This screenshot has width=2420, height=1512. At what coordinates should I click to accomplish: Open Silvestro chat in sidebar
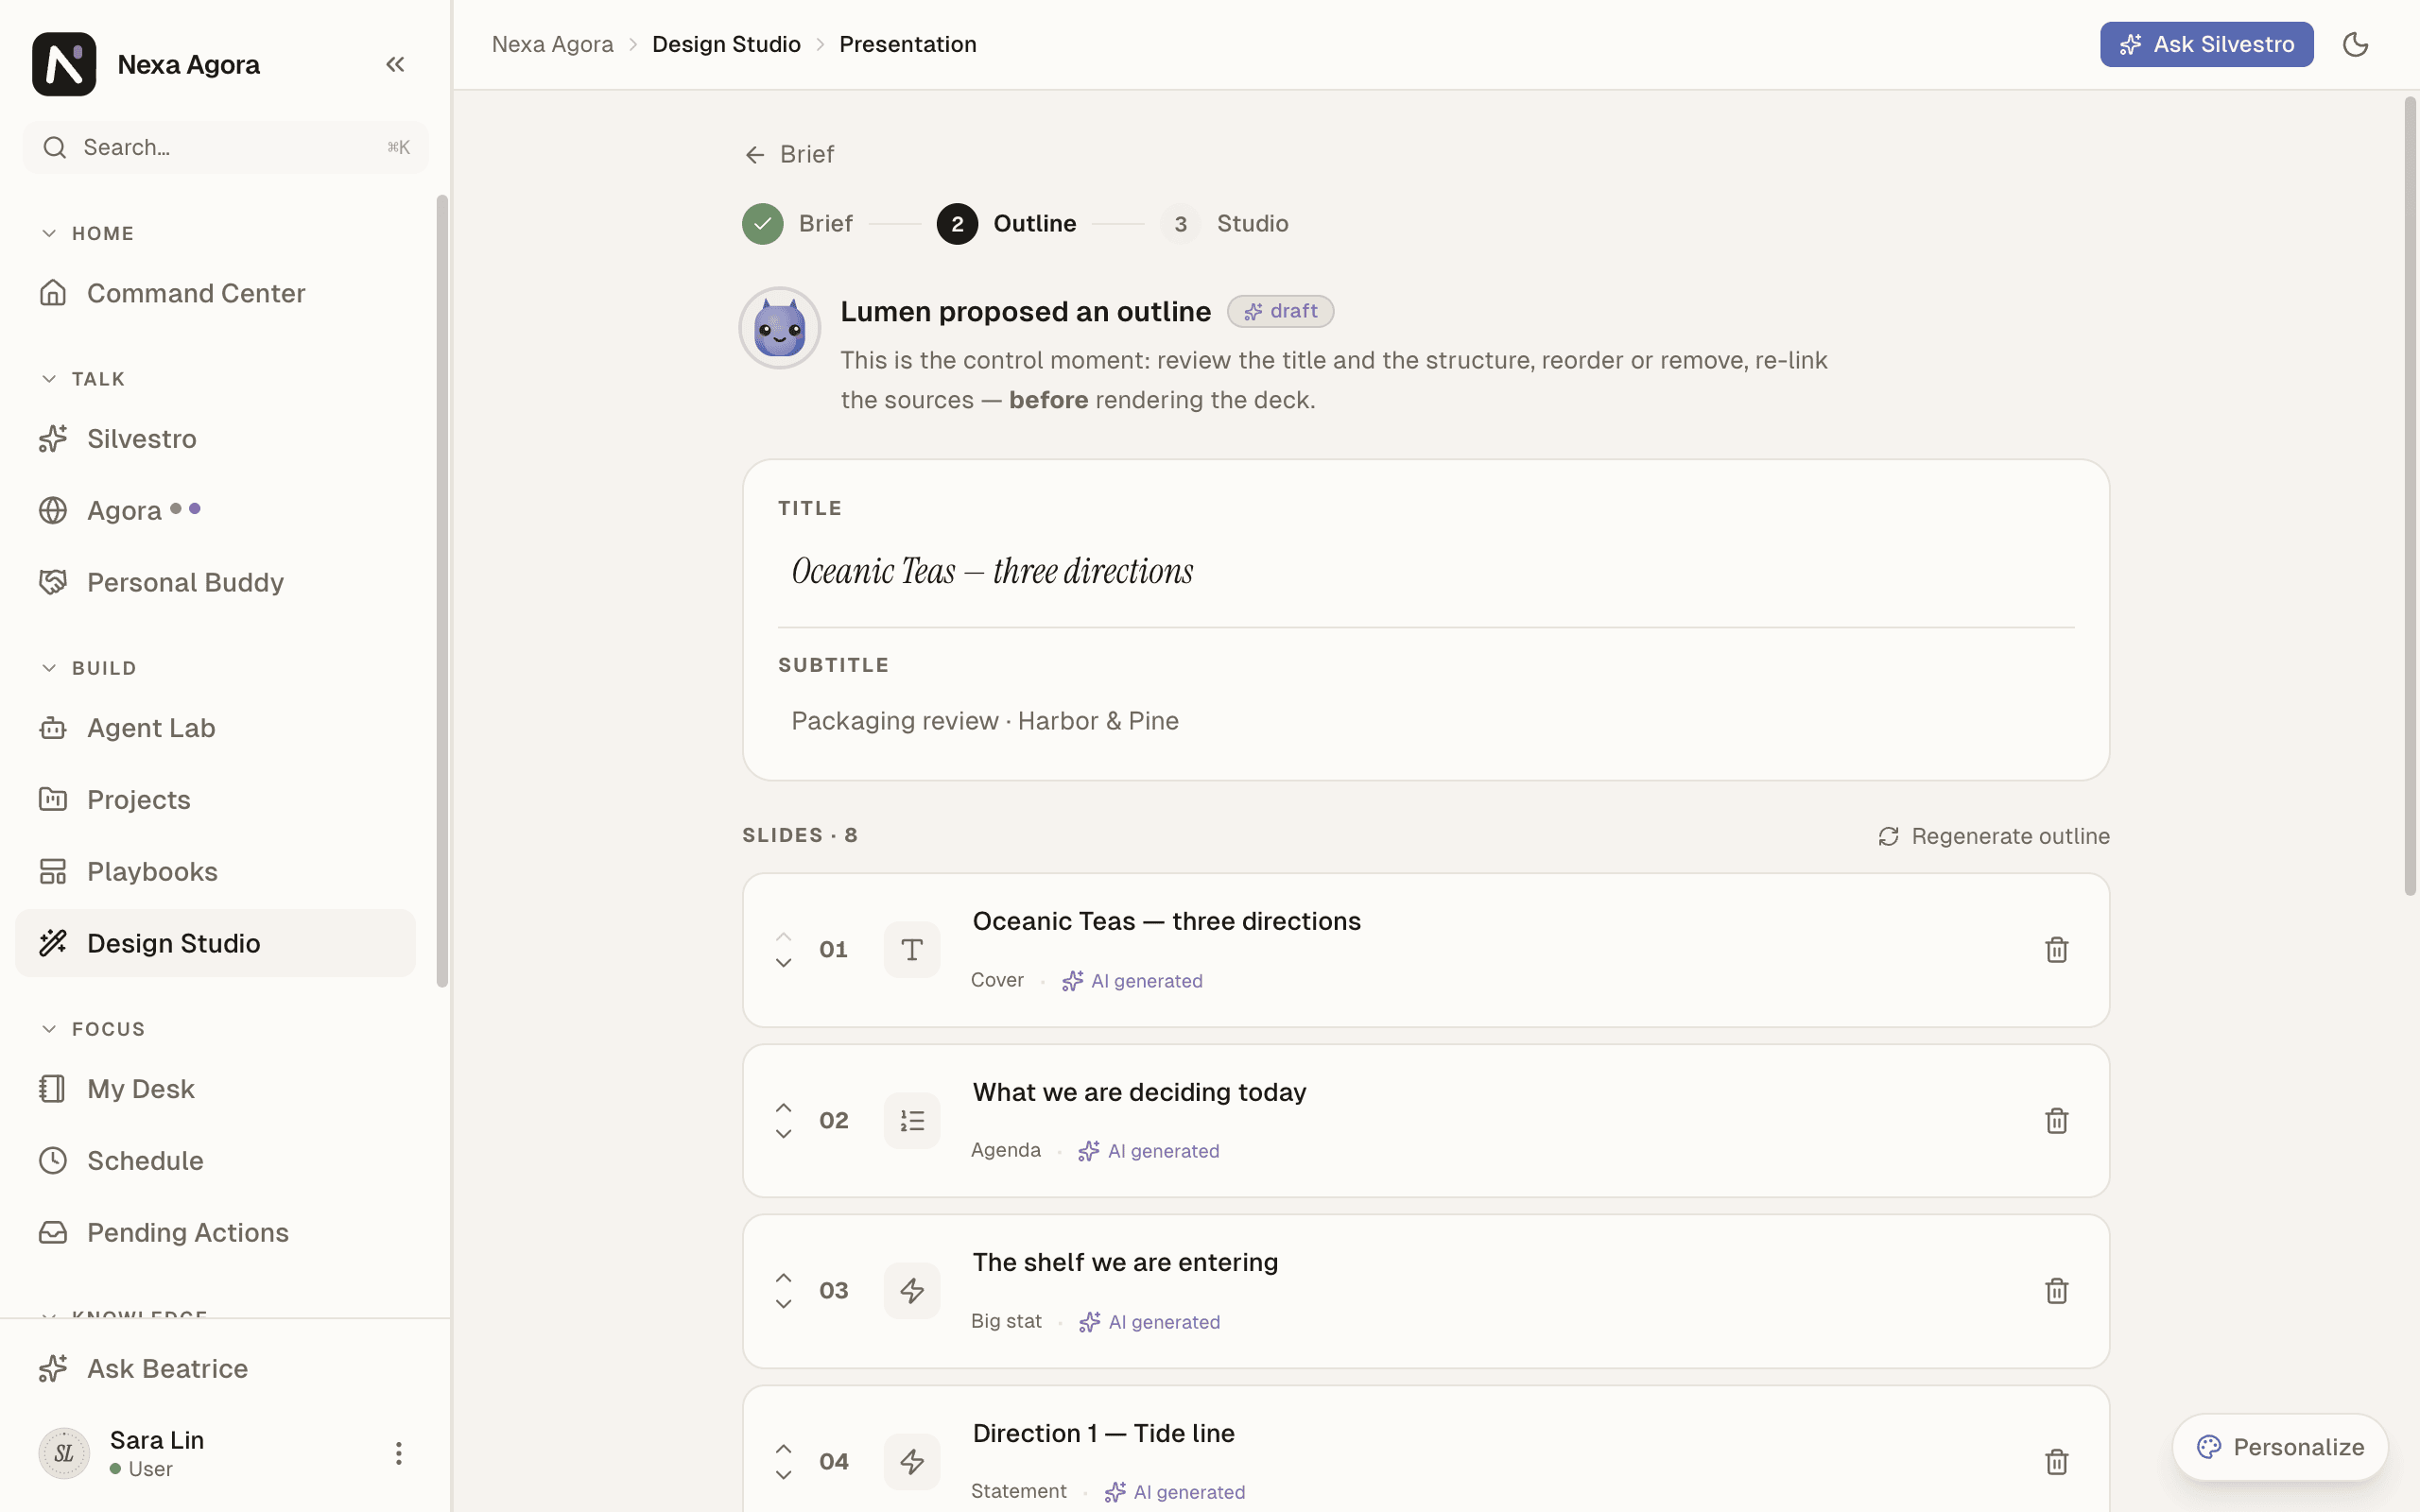[x=215, y=439]
